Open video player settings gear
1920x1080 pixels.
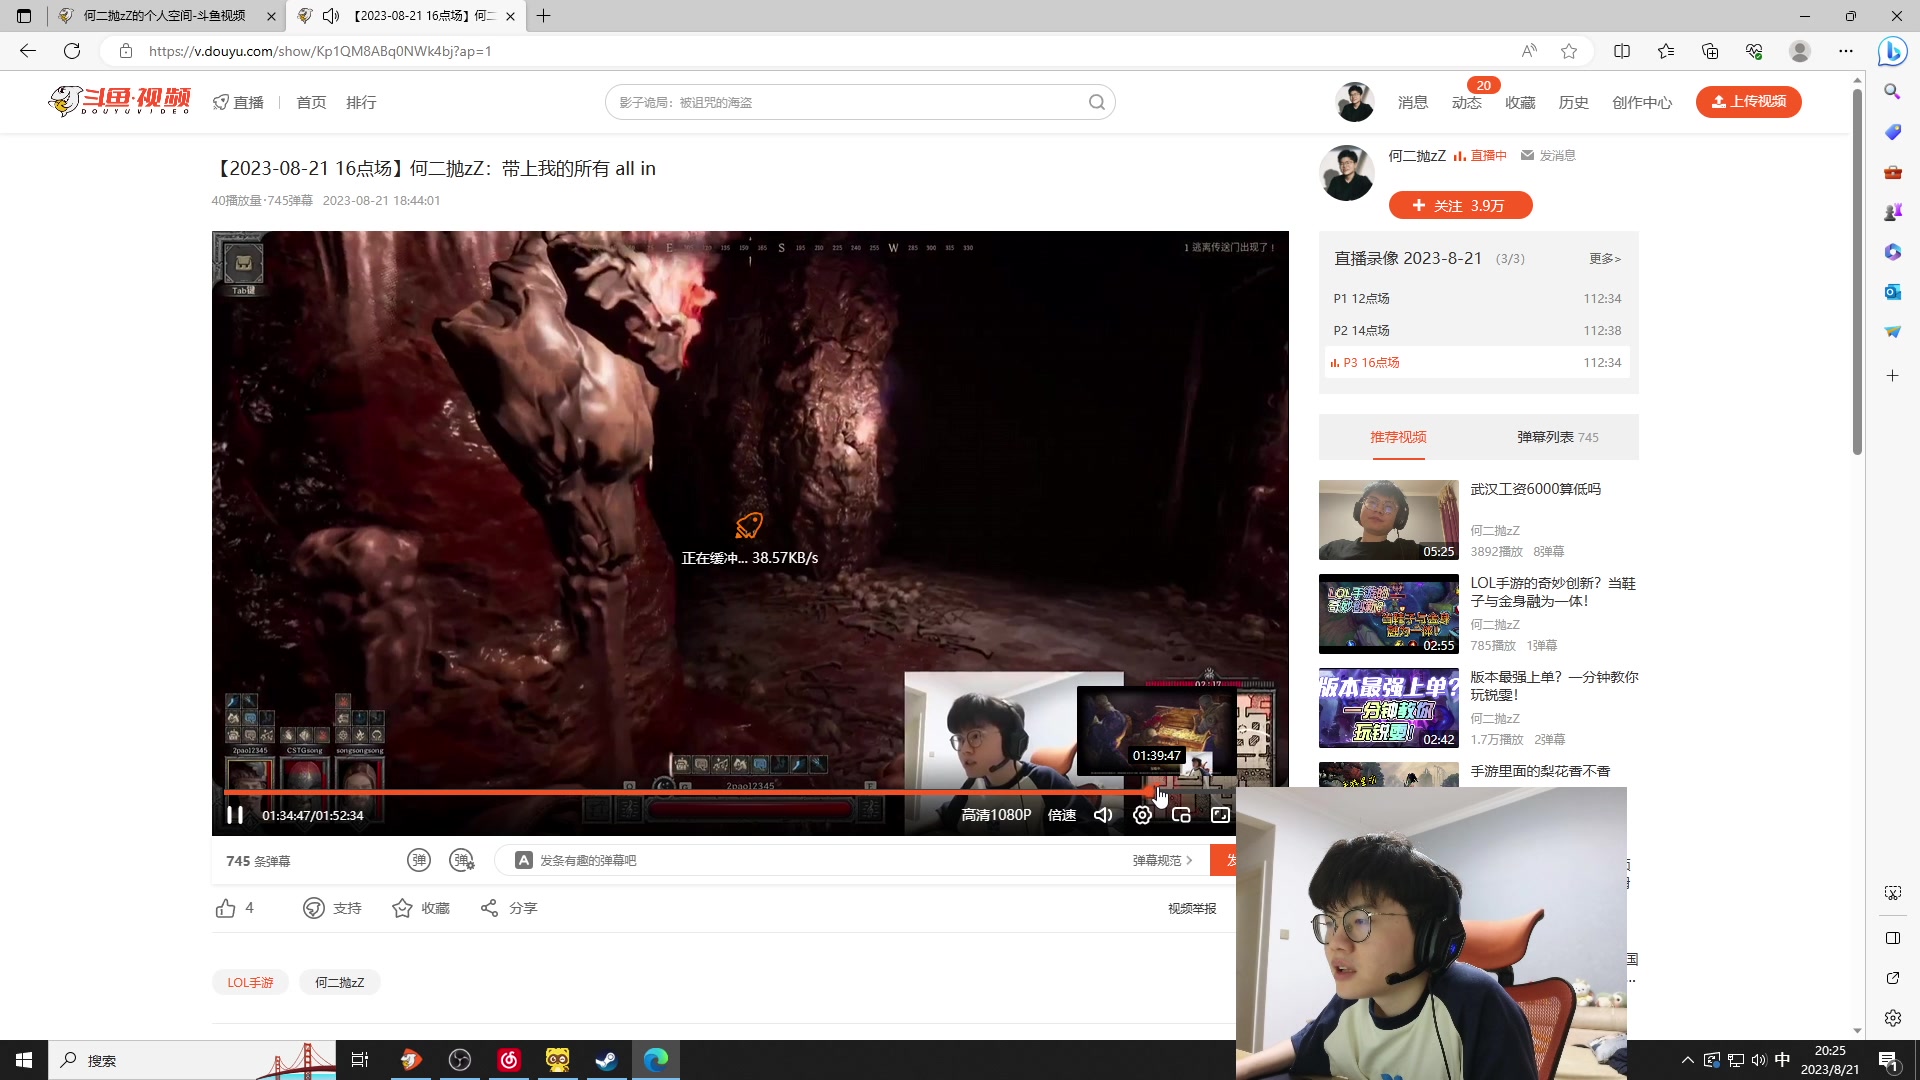pos(1142,815)
